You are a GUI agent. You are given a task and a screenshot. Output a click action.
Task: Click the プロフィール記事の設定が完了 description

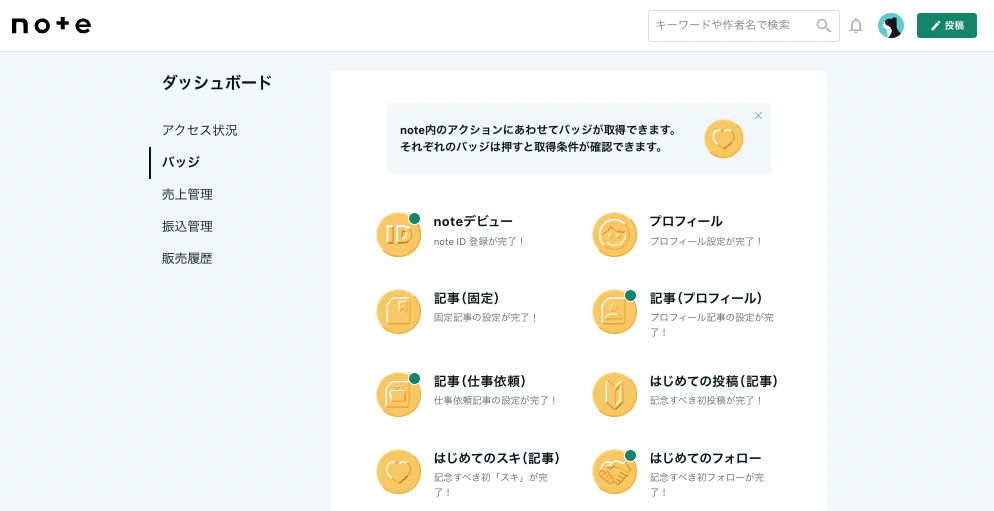(711, 325)
